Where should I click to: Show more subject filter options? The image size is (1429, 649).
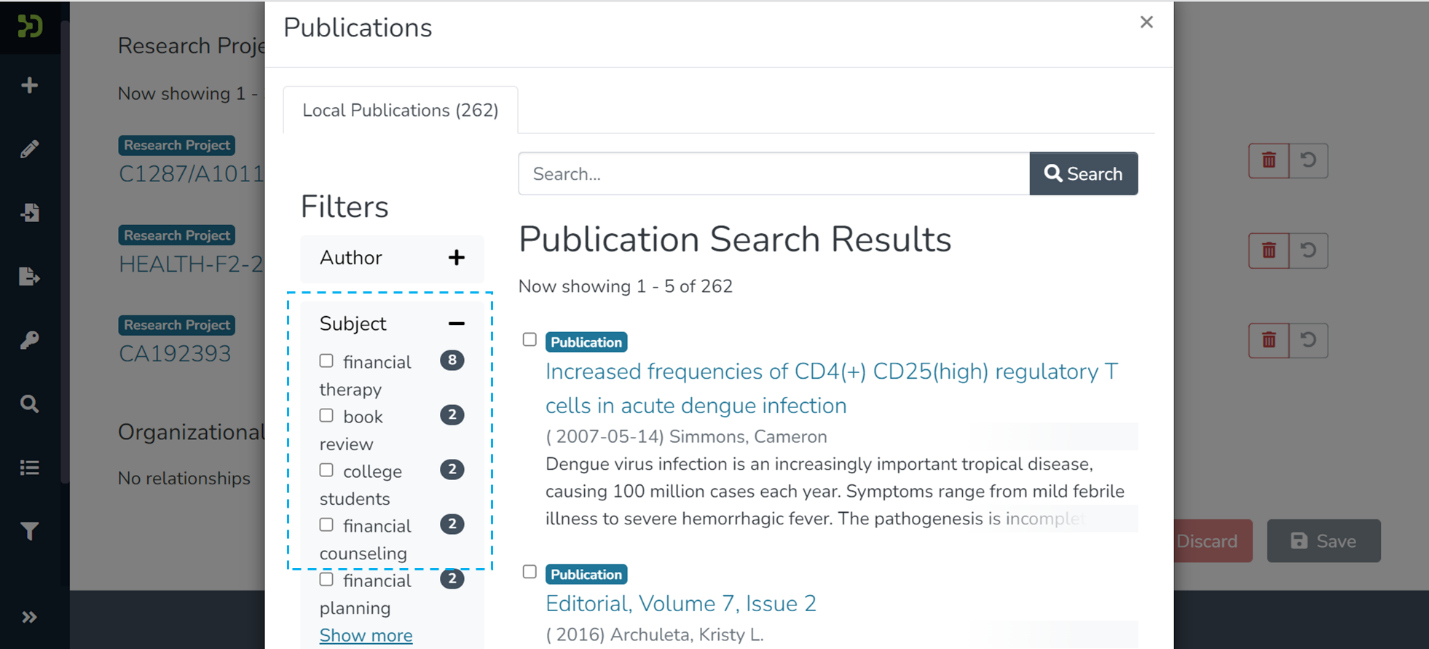[365, 635]
